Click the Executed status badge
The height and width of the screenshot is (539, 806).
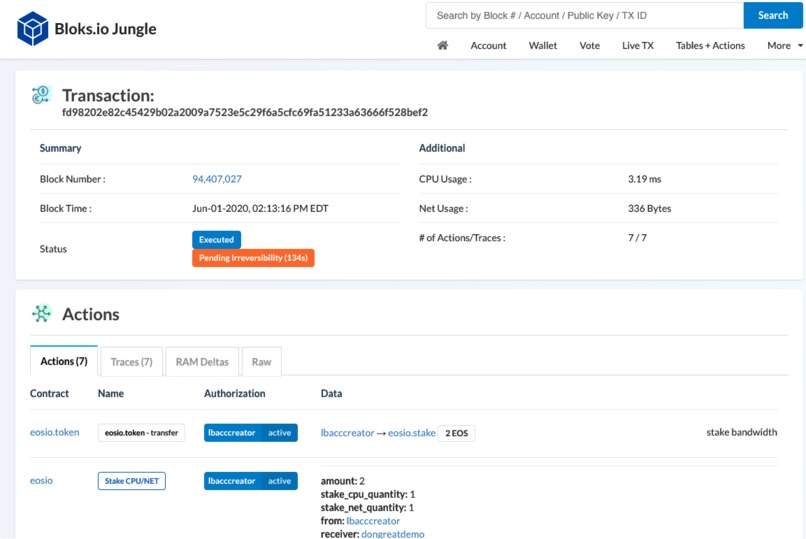216,239
